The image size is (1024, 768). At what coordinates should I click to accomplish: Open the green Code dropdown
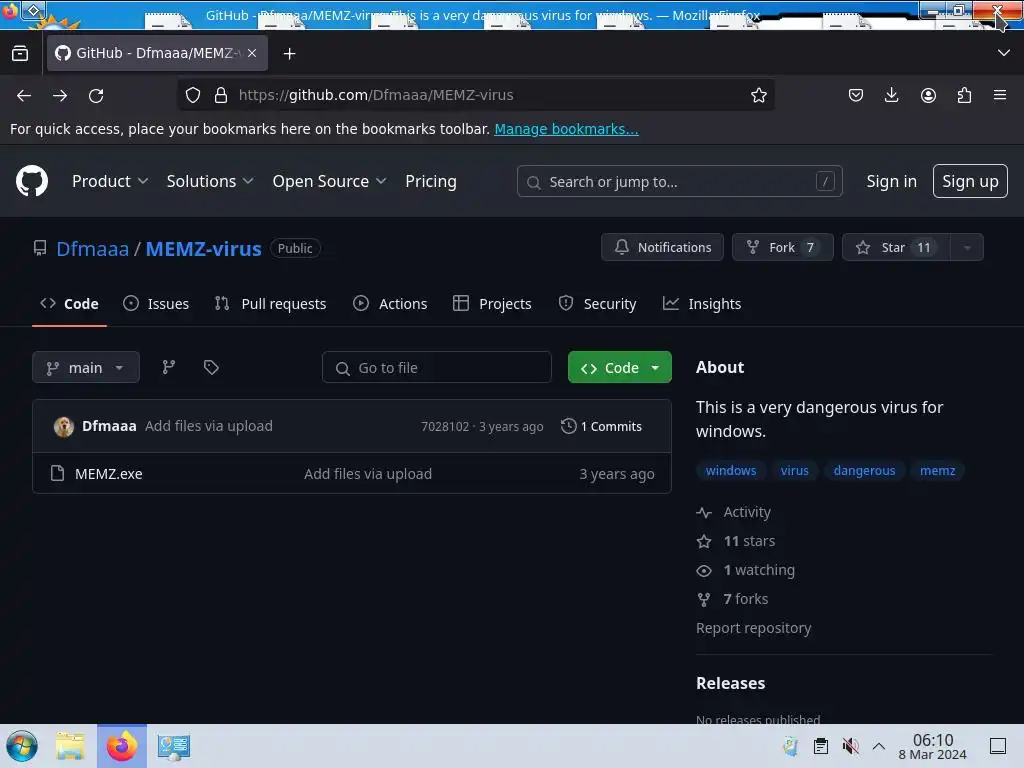coord(619,367)
